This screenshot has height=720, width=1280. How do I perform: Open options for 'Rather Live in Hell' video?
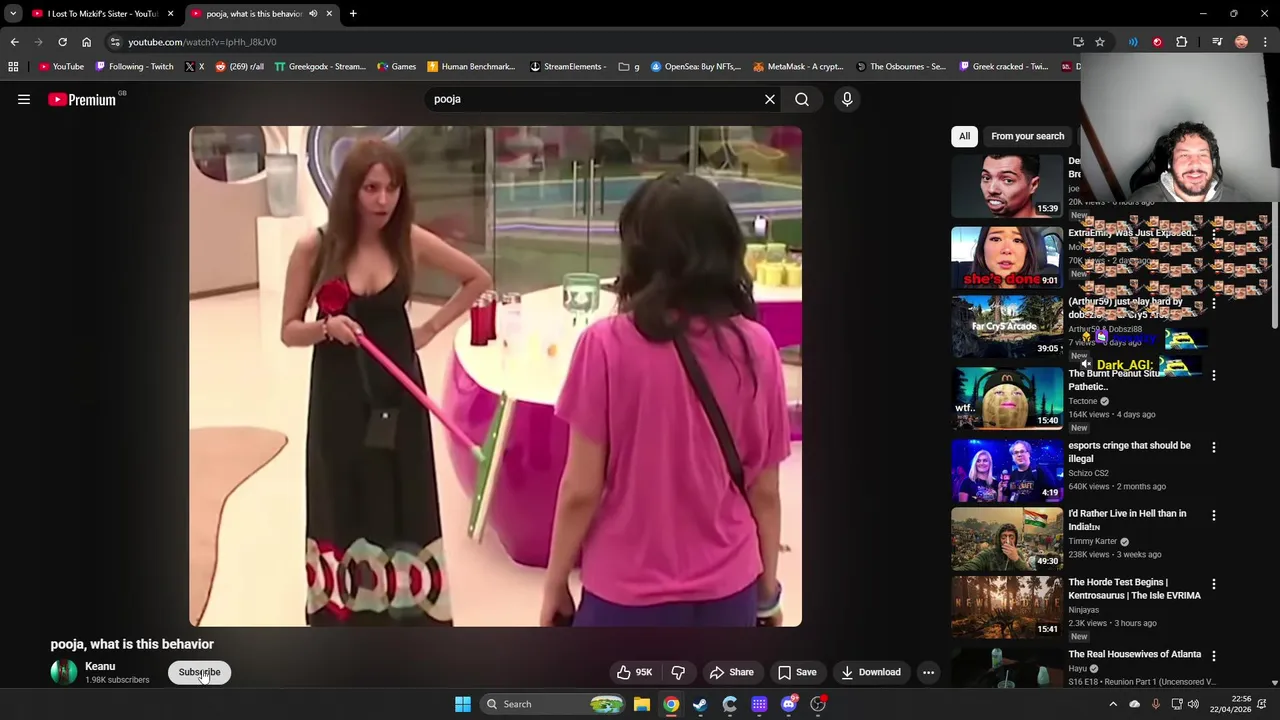1214,515
